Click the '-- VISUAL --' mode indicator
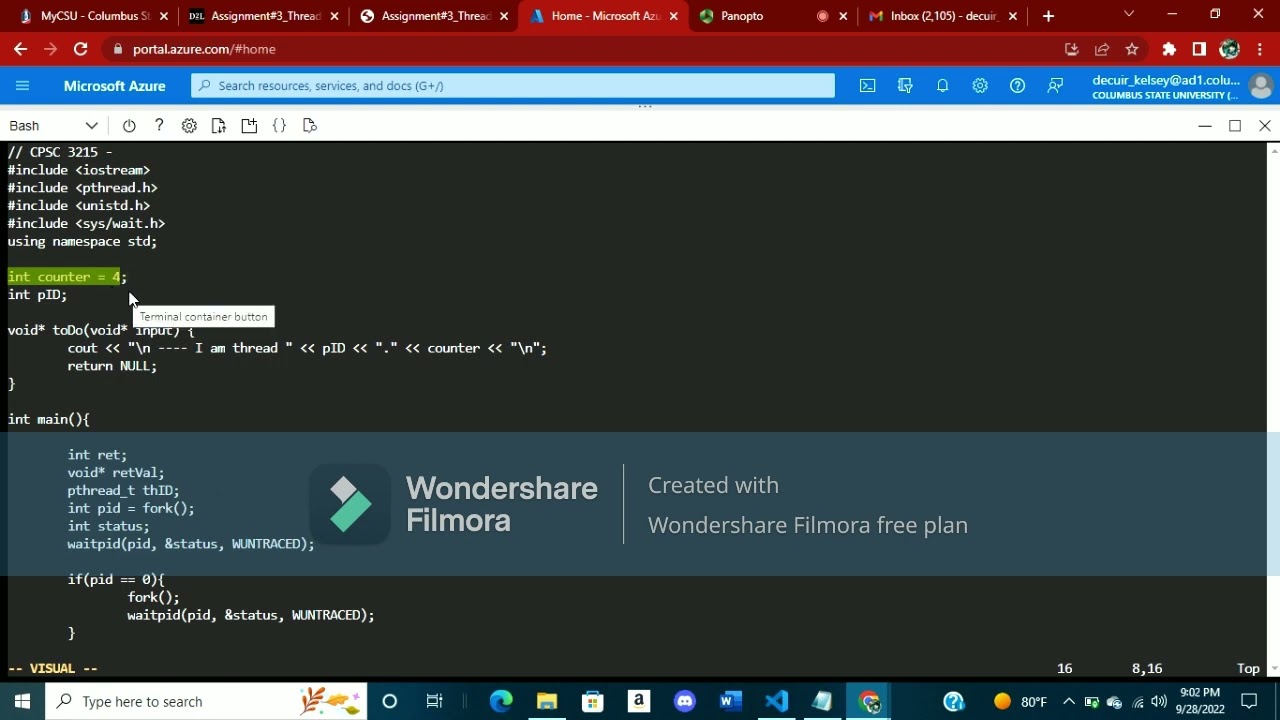 pyautogui.click(x=52, y=668)
